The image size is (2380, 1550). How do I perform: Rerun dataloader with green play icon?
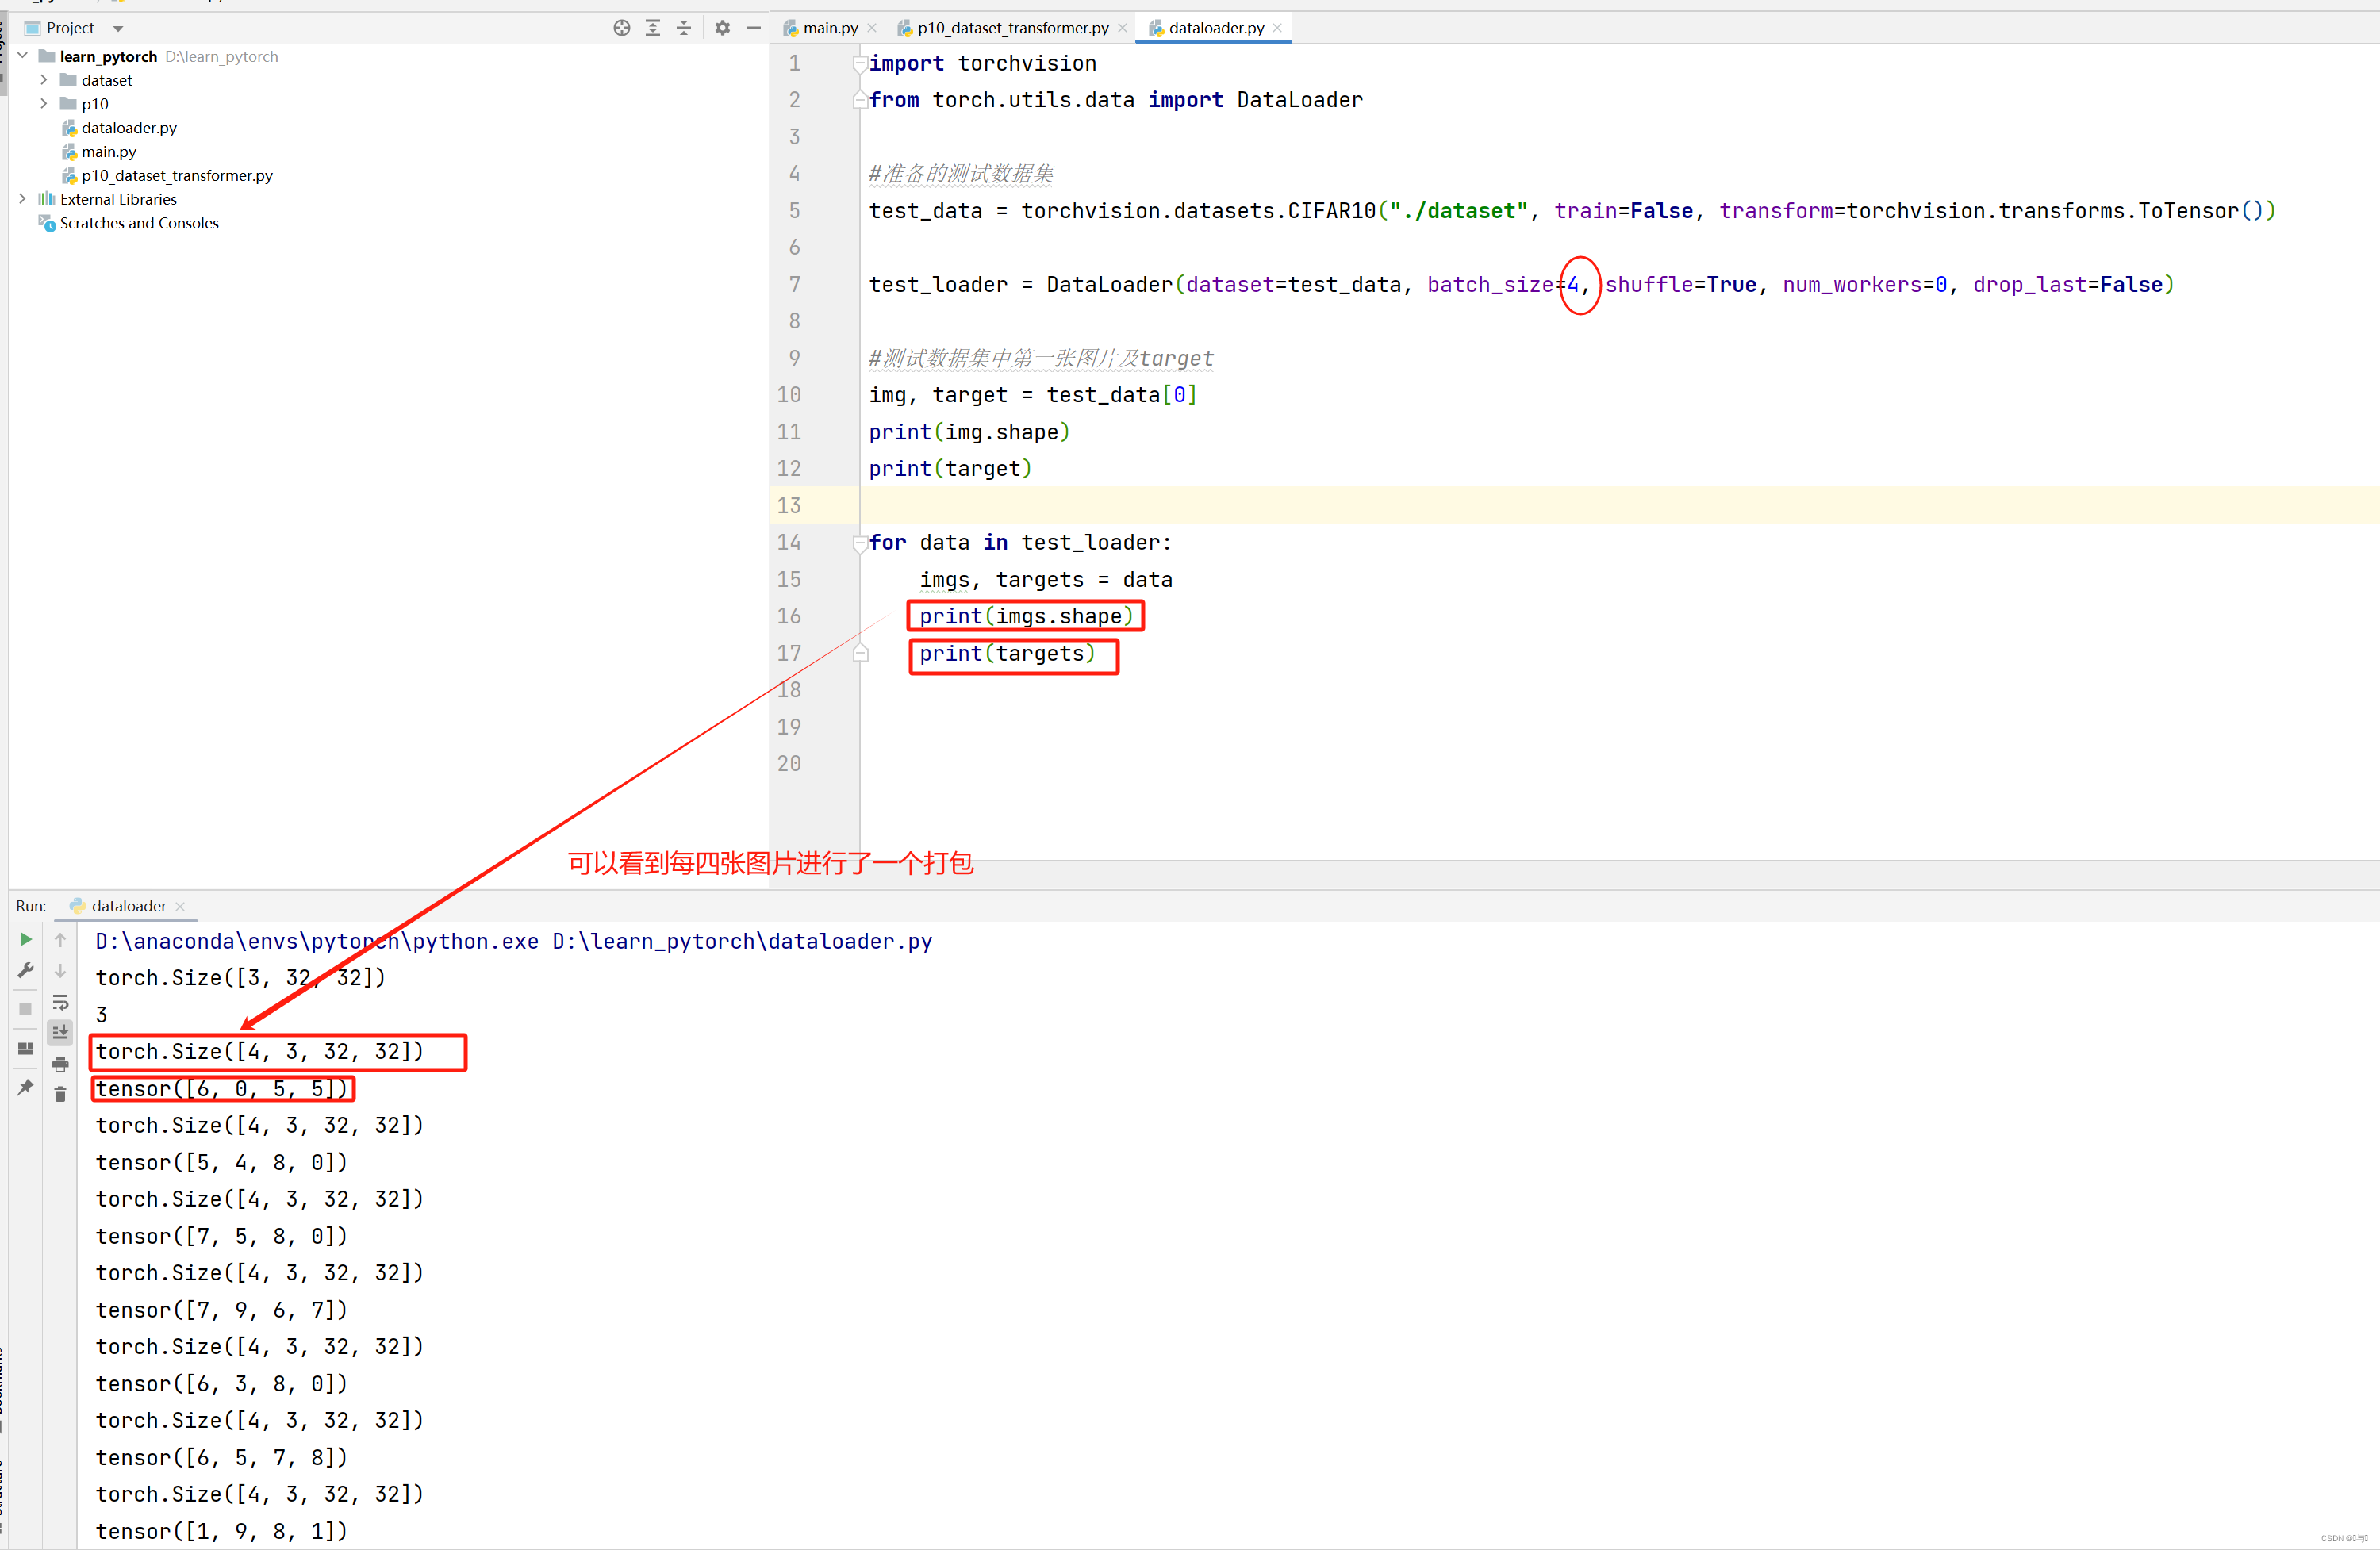[x=26, y=939]
